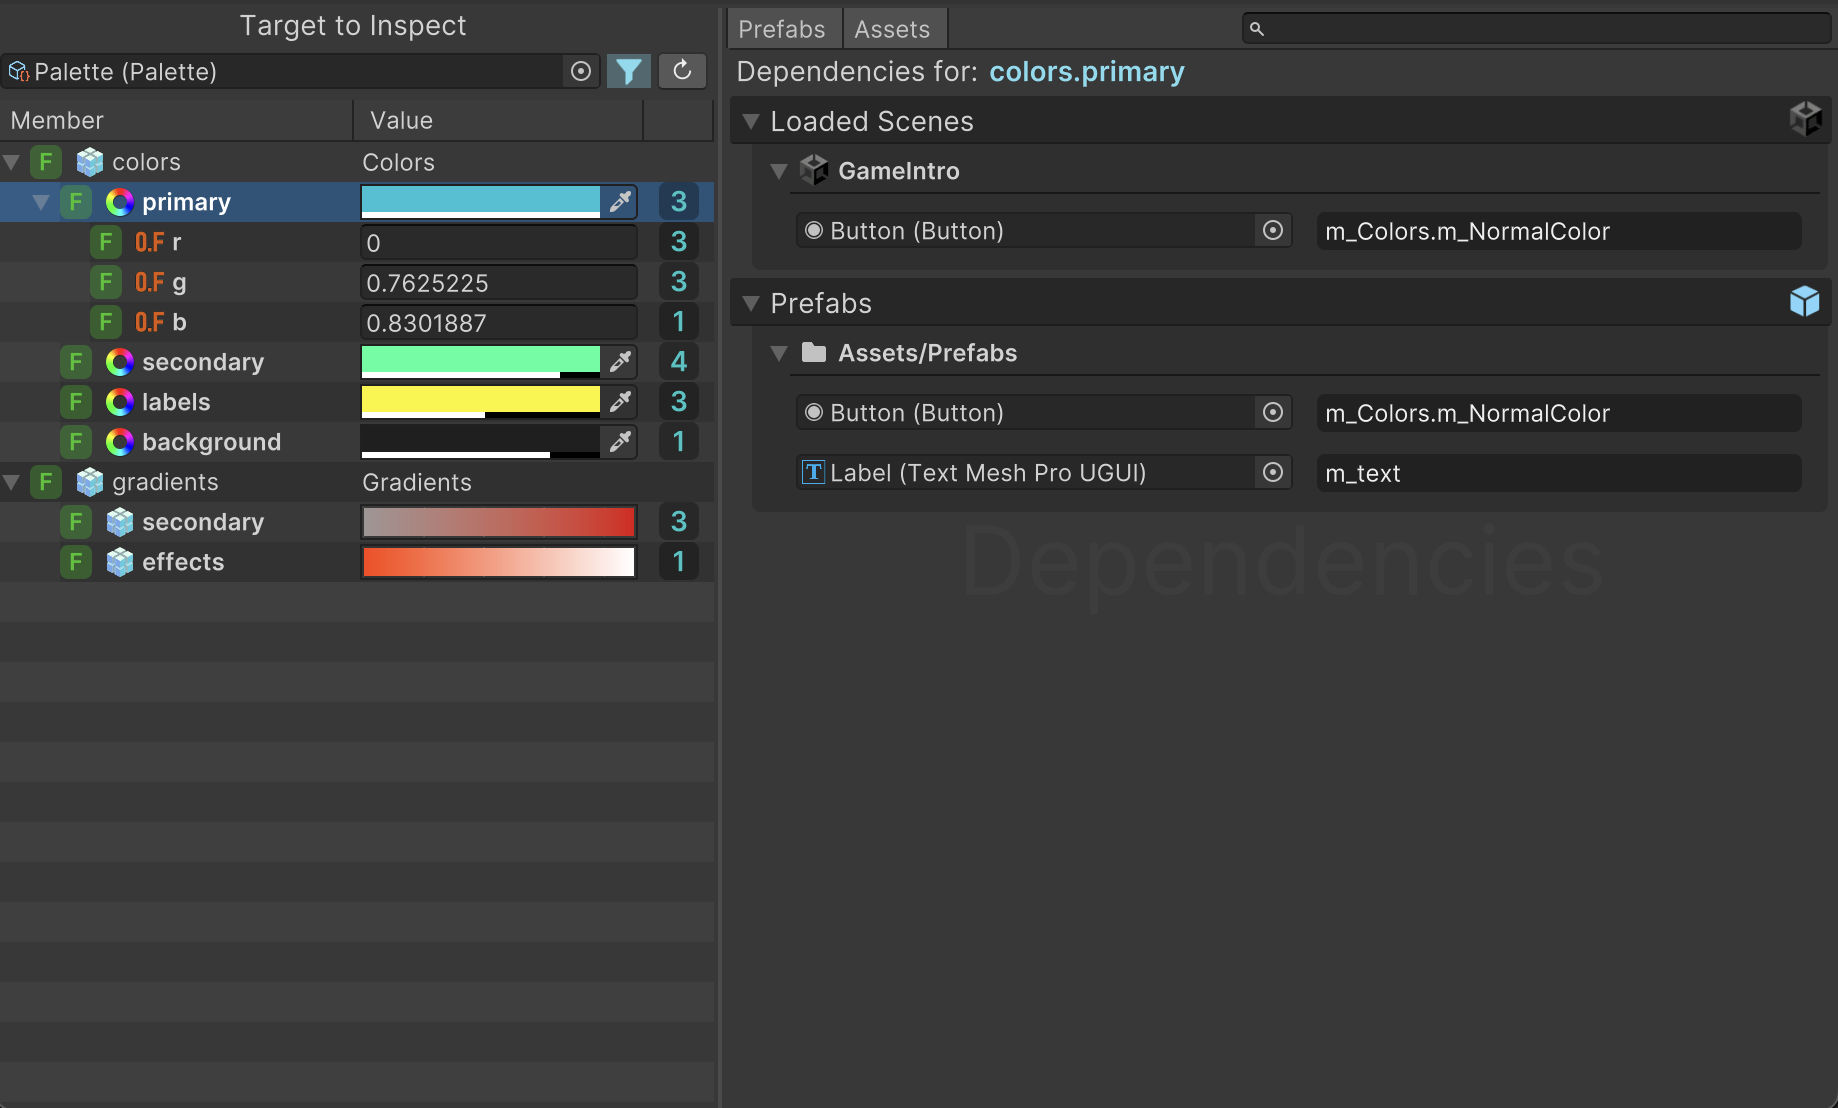Click eyedropper on secondary color row
1838x1108 pixels.
point(620,362)
